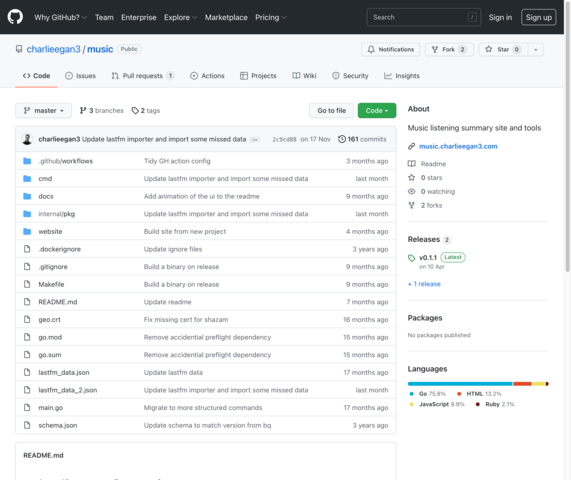This screenshot has width=571, height=480.
Task: Click the Go to file button
Action: [331, 110]
